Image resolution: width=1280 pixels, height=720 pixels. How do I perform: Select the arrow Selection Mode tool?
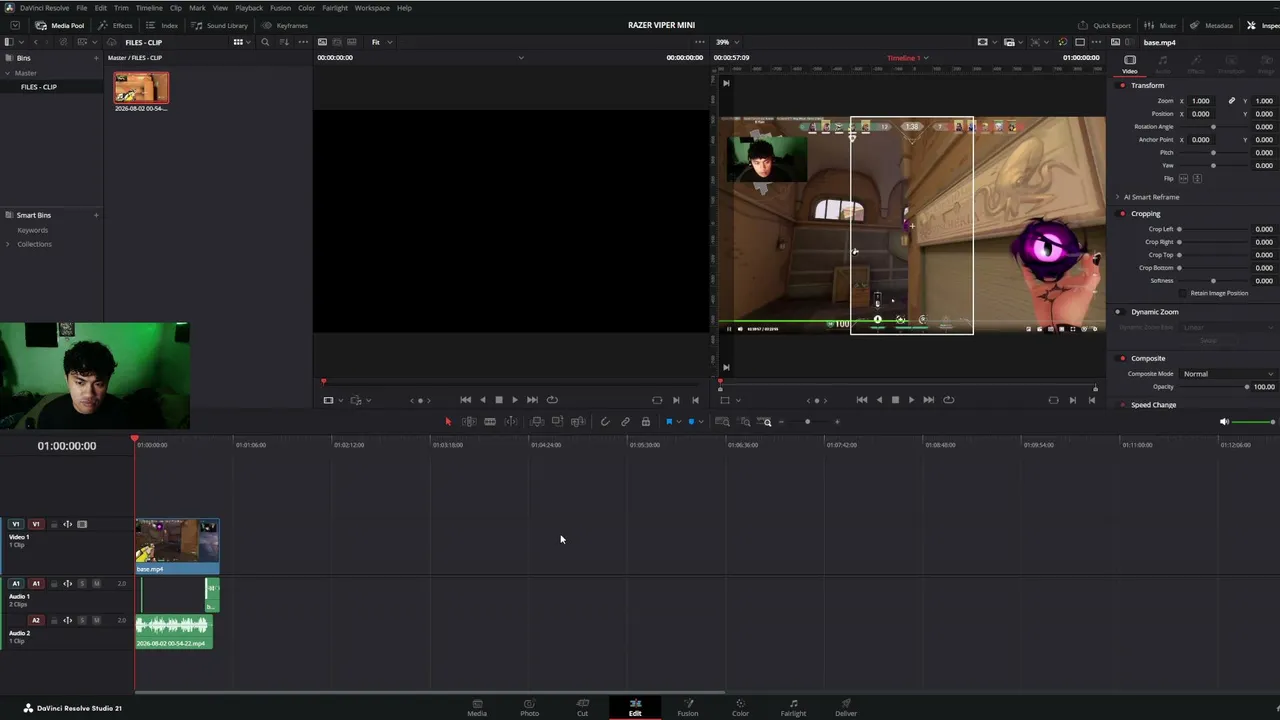pos(448,422)
